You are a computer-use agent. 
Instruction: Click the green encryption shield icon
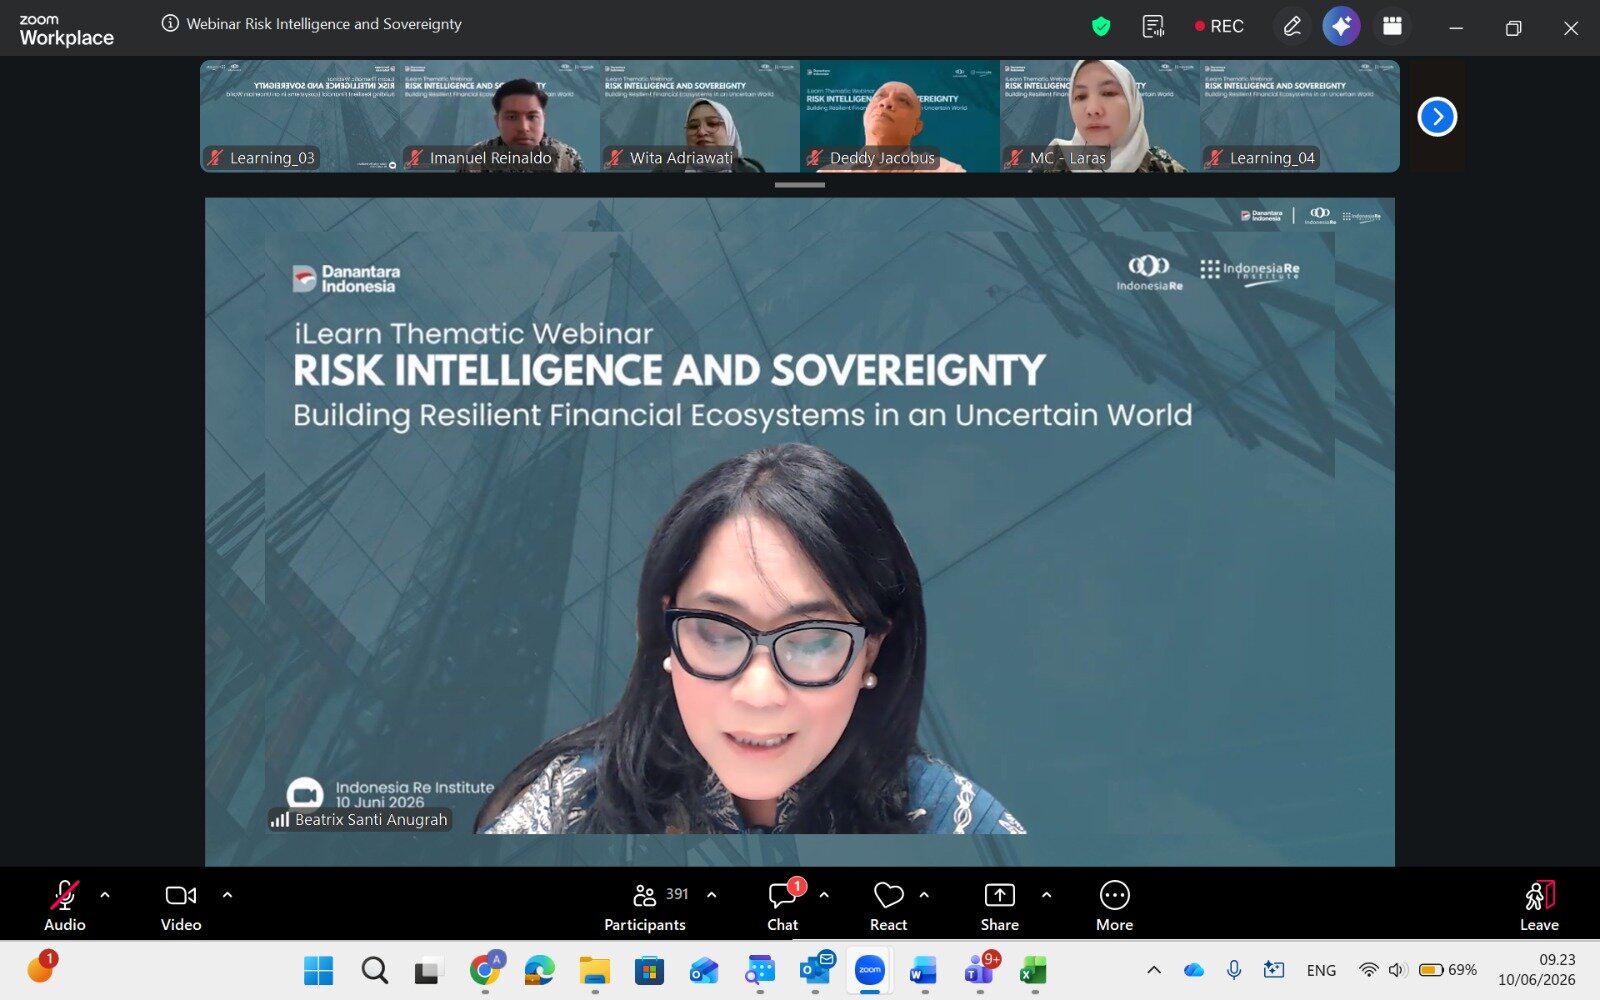[1101, 26]
